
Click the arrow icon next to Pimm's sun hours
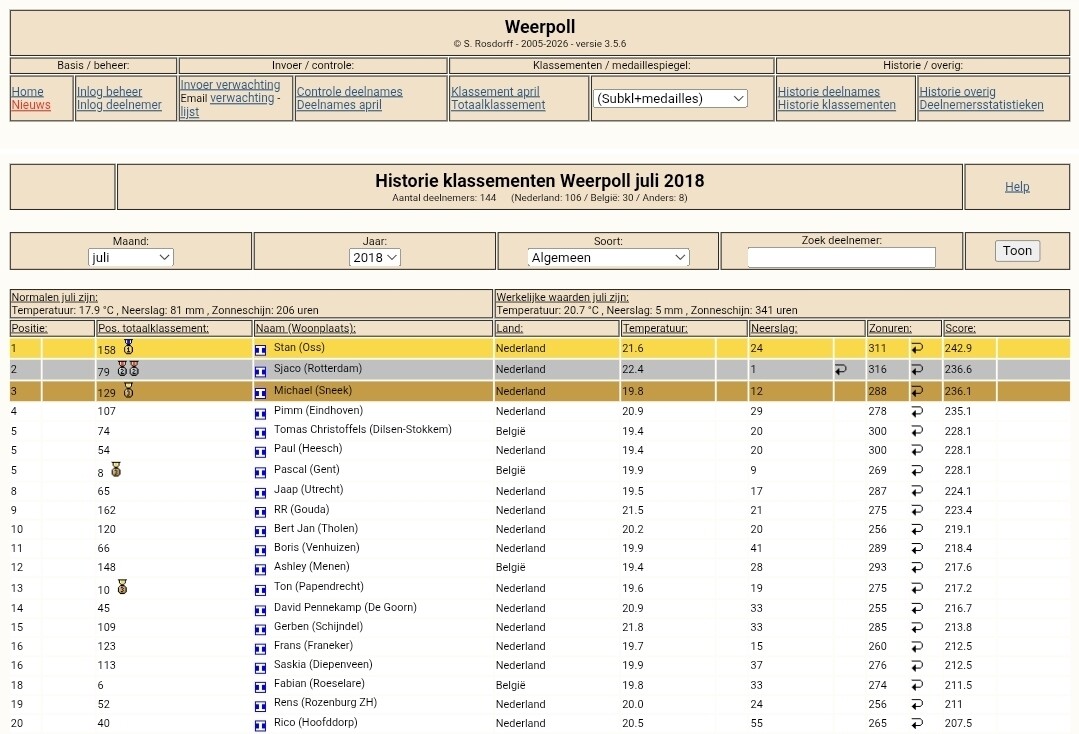pyautogui.click(x=917, y=411)
